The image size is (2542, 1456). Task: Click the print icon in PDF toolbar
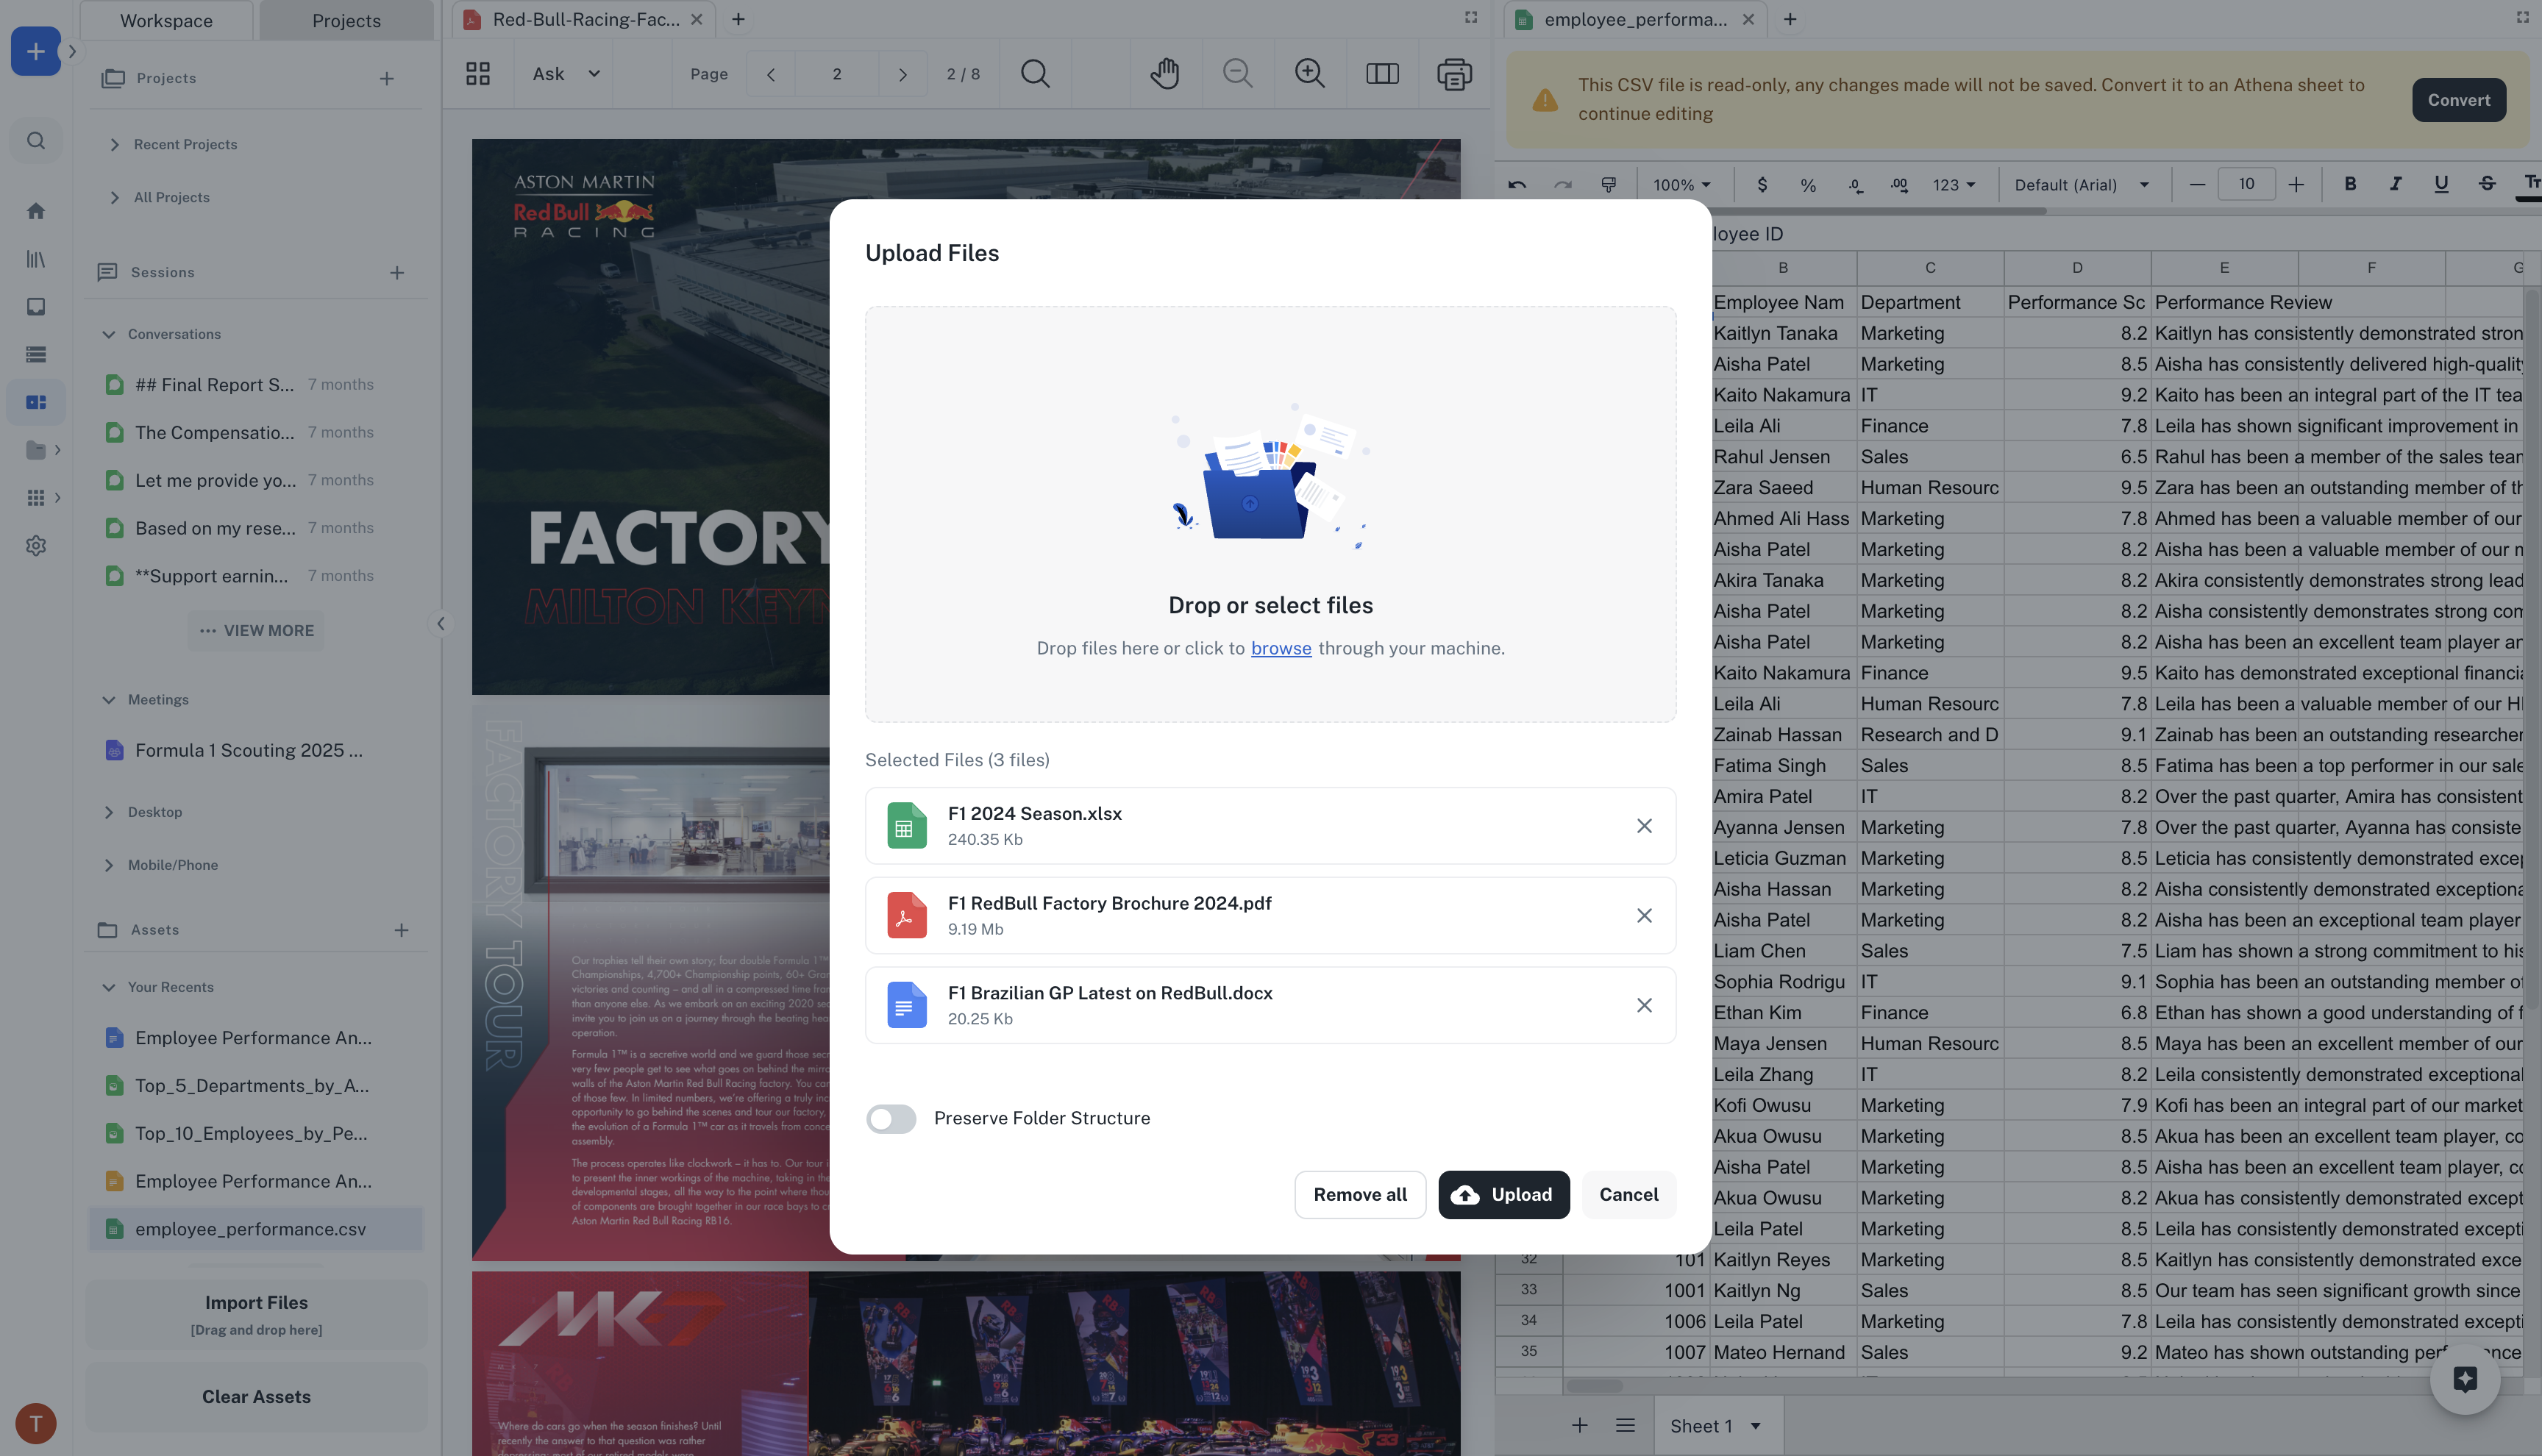tap(1454, 74)
